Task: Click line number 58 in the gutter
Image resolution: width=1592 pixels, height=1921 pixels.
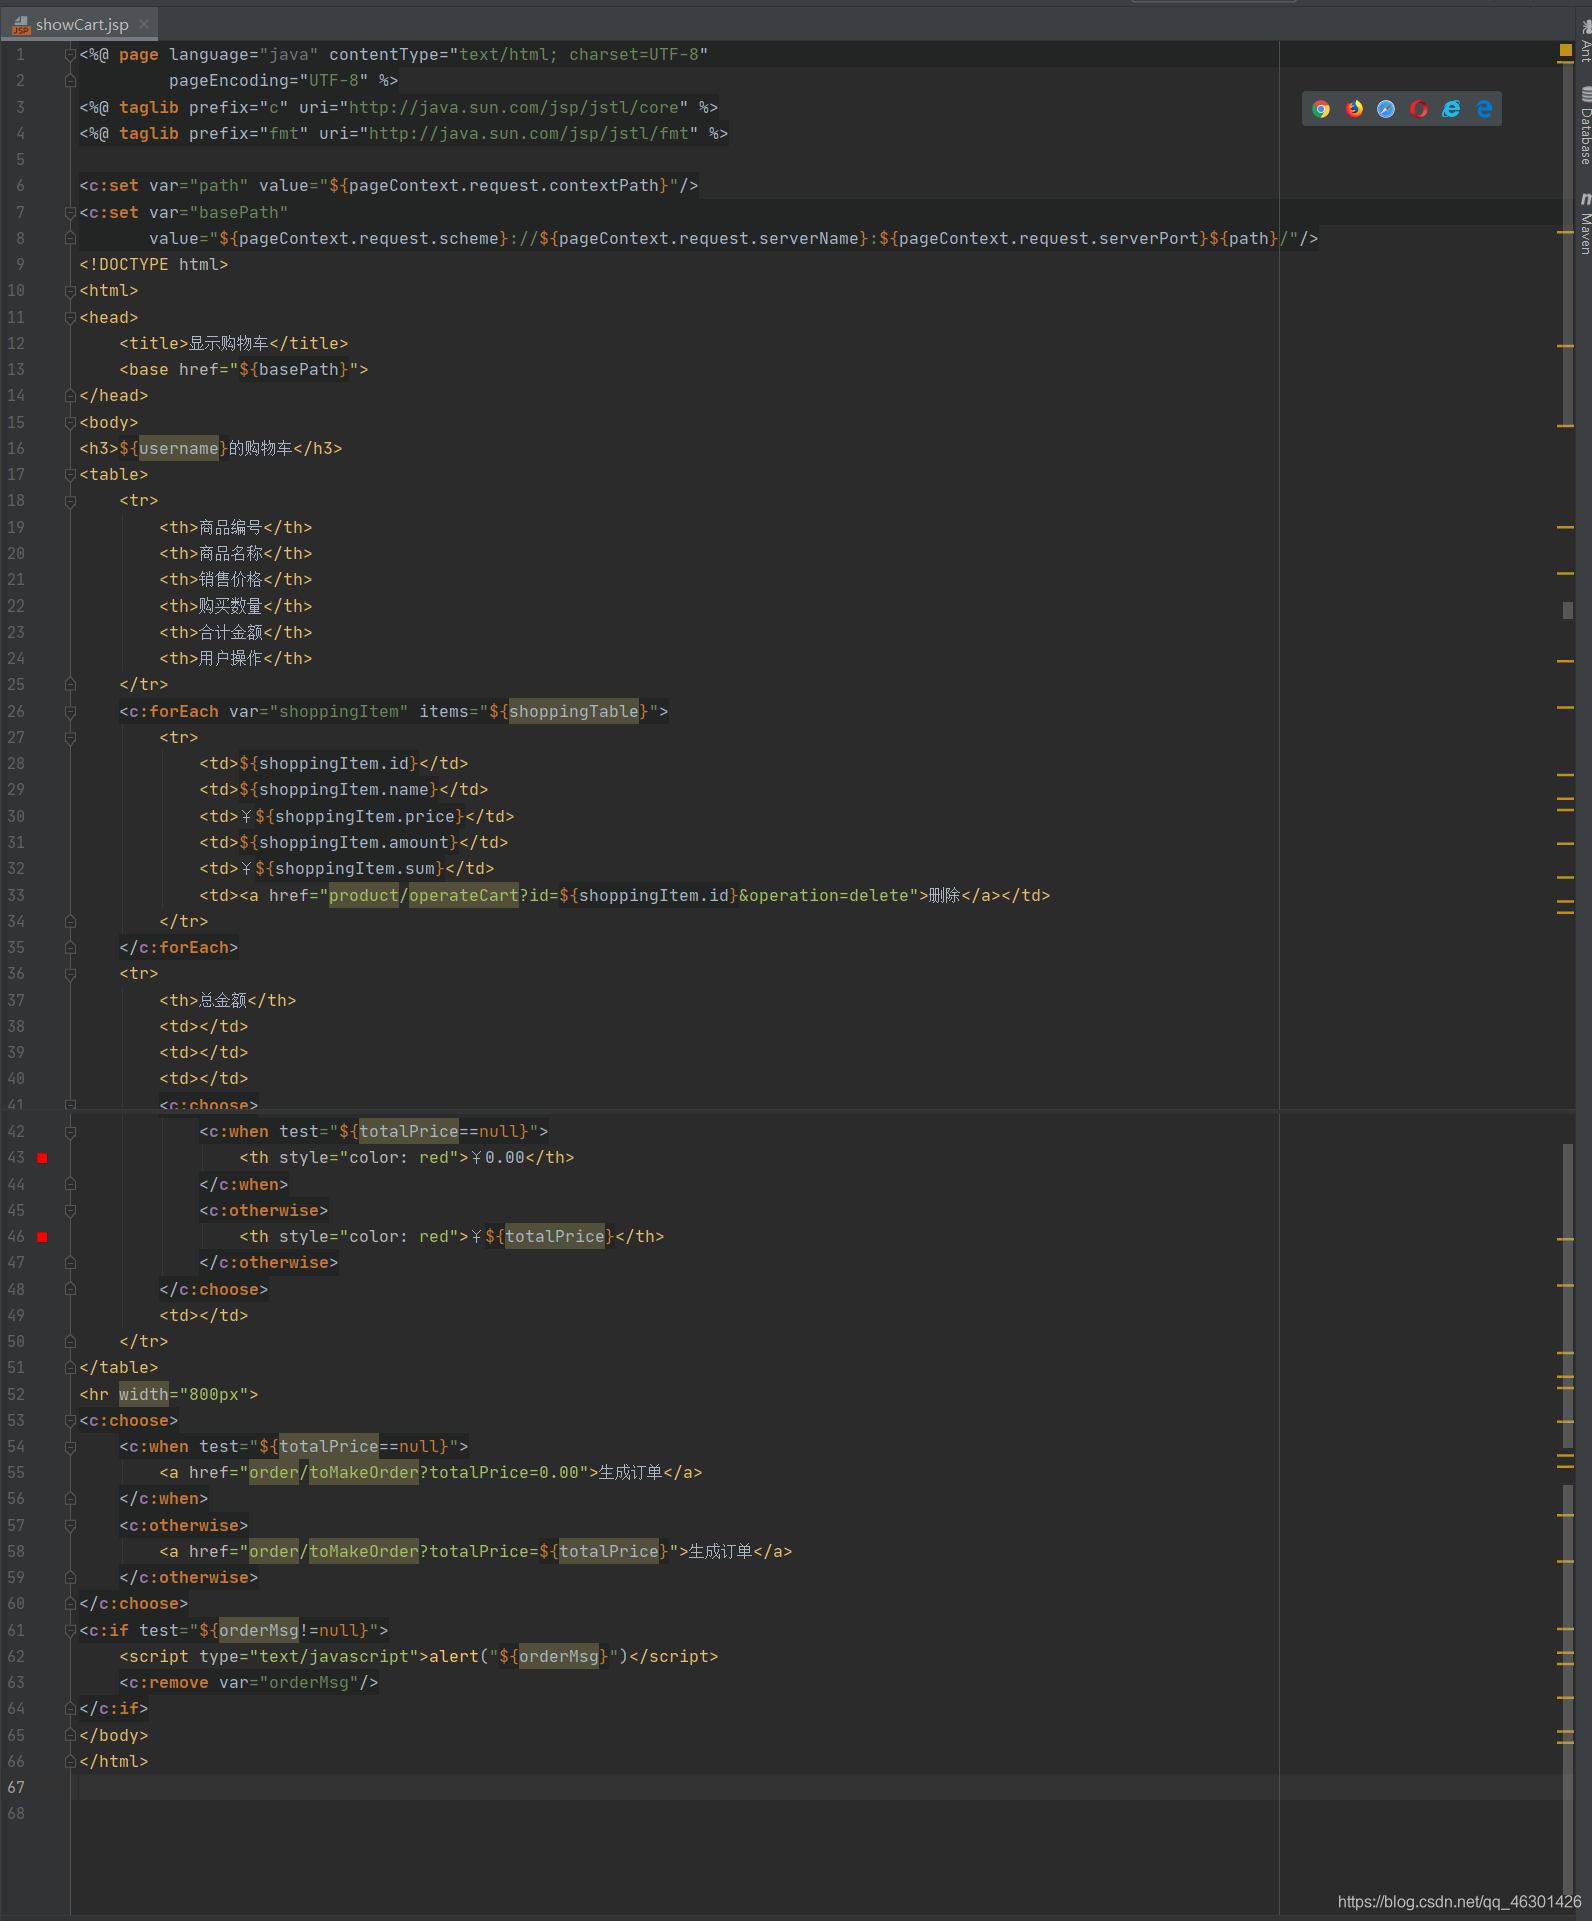Action: coord(16,1552)
